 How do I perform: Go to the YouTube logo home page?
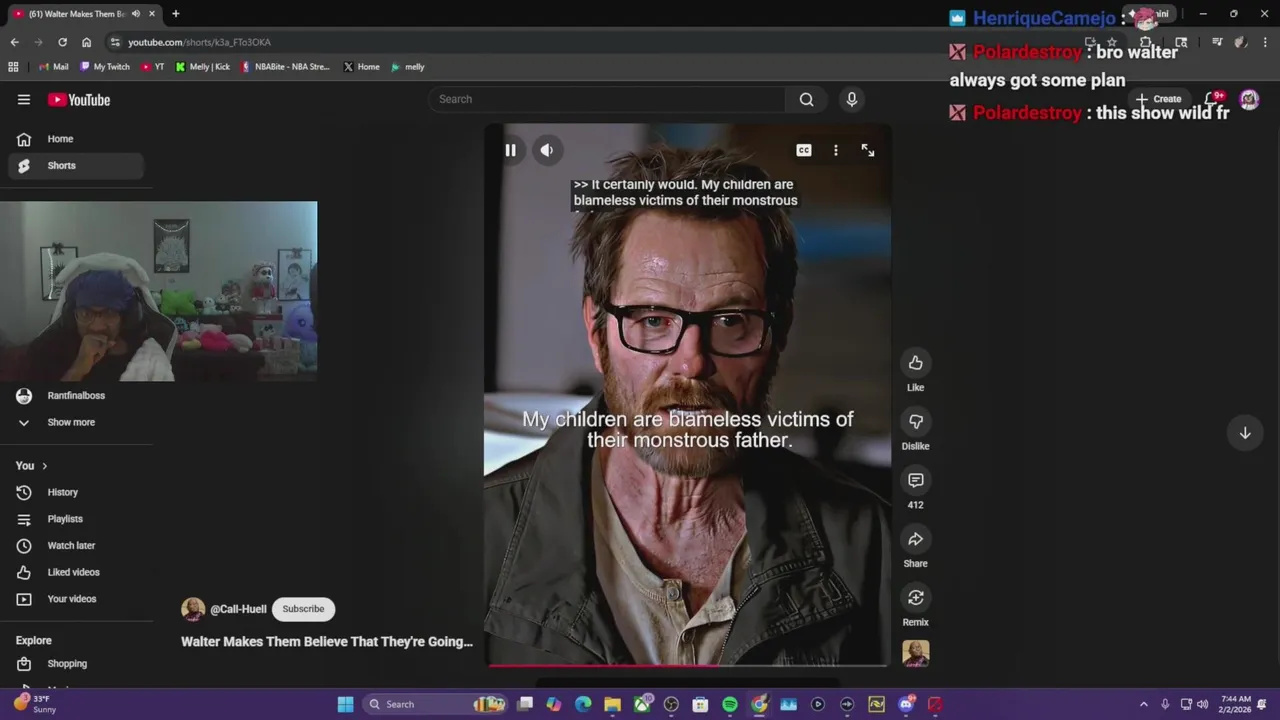click(x=79, y=100)
